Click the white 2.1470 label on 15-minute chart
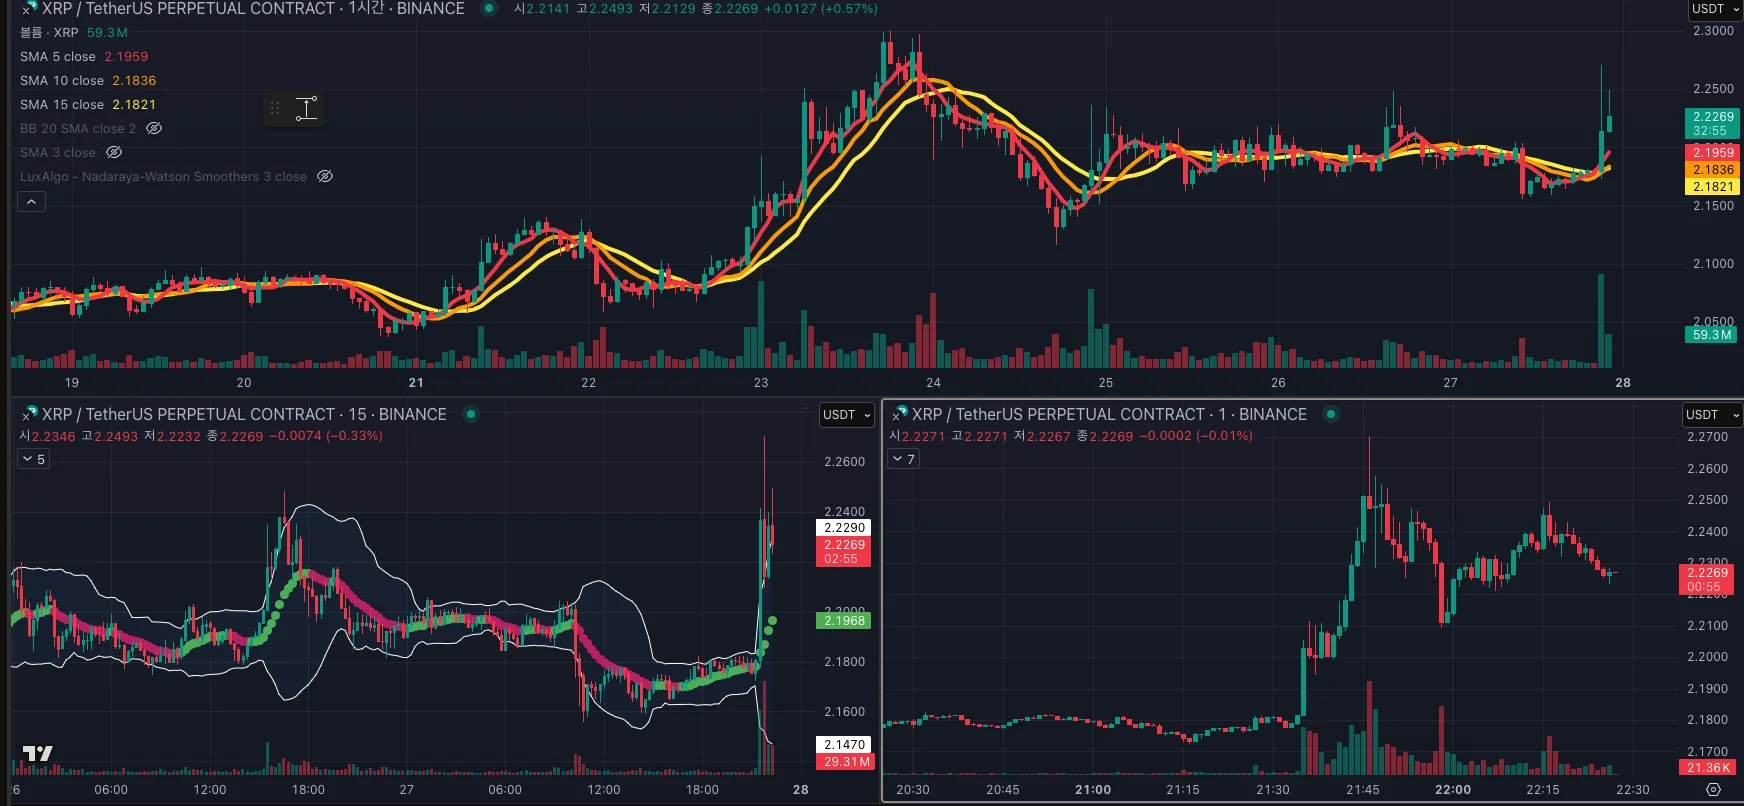The height and width of the screenshot is (806, 1744). click(x=844, y=745)
